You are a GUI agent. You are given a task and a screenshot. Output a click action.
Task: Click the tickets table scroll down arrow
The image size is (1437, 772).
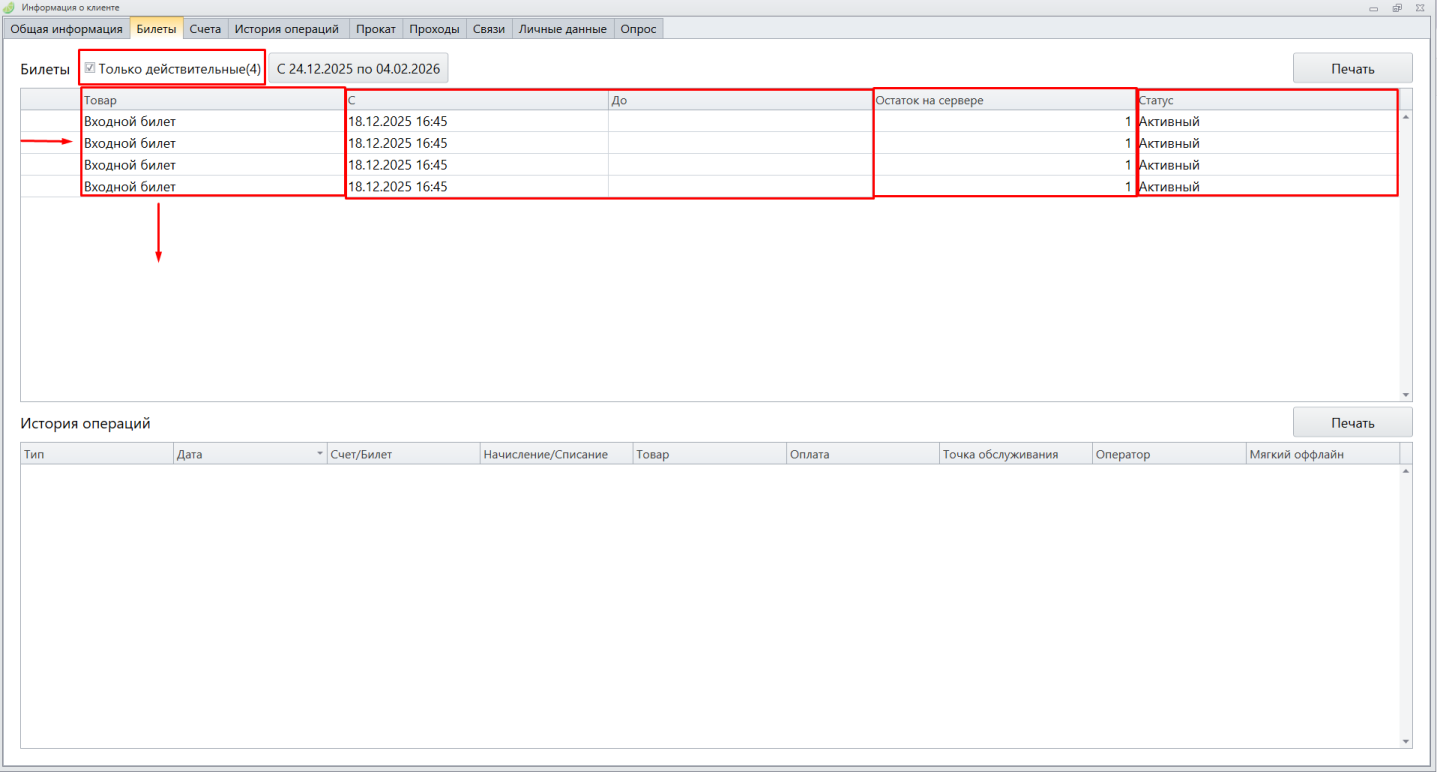1406,394
